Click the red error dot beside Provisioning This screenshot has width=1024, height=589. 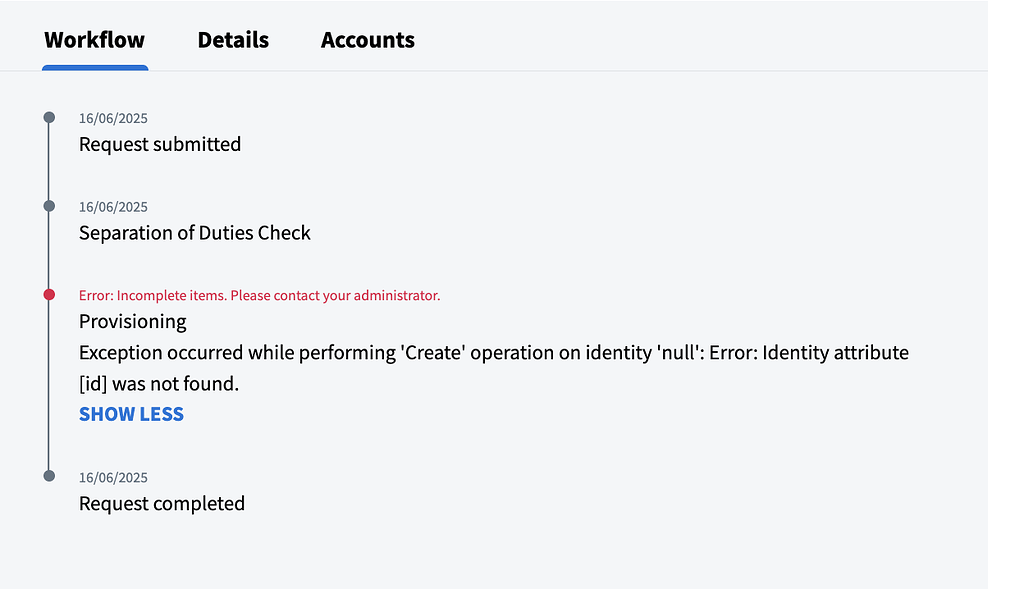point(49,294)
